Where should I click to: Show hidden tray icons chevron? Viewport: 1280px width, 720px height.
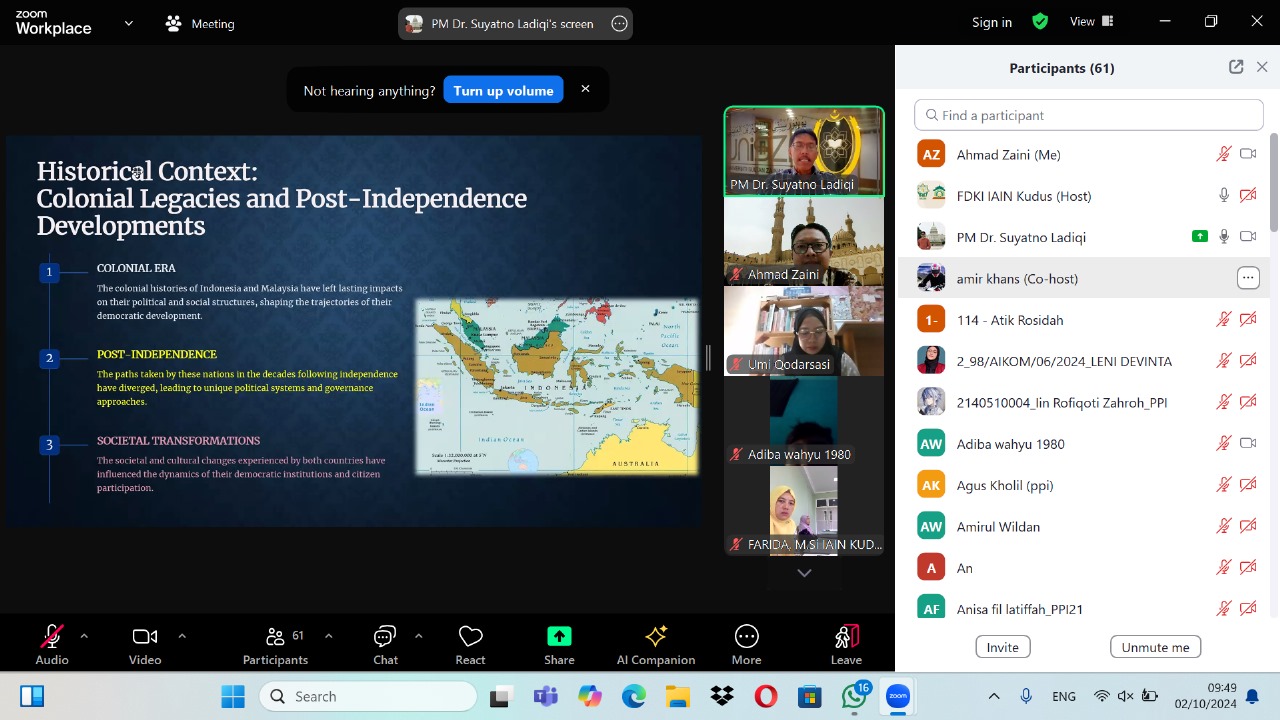click(993, 696)
